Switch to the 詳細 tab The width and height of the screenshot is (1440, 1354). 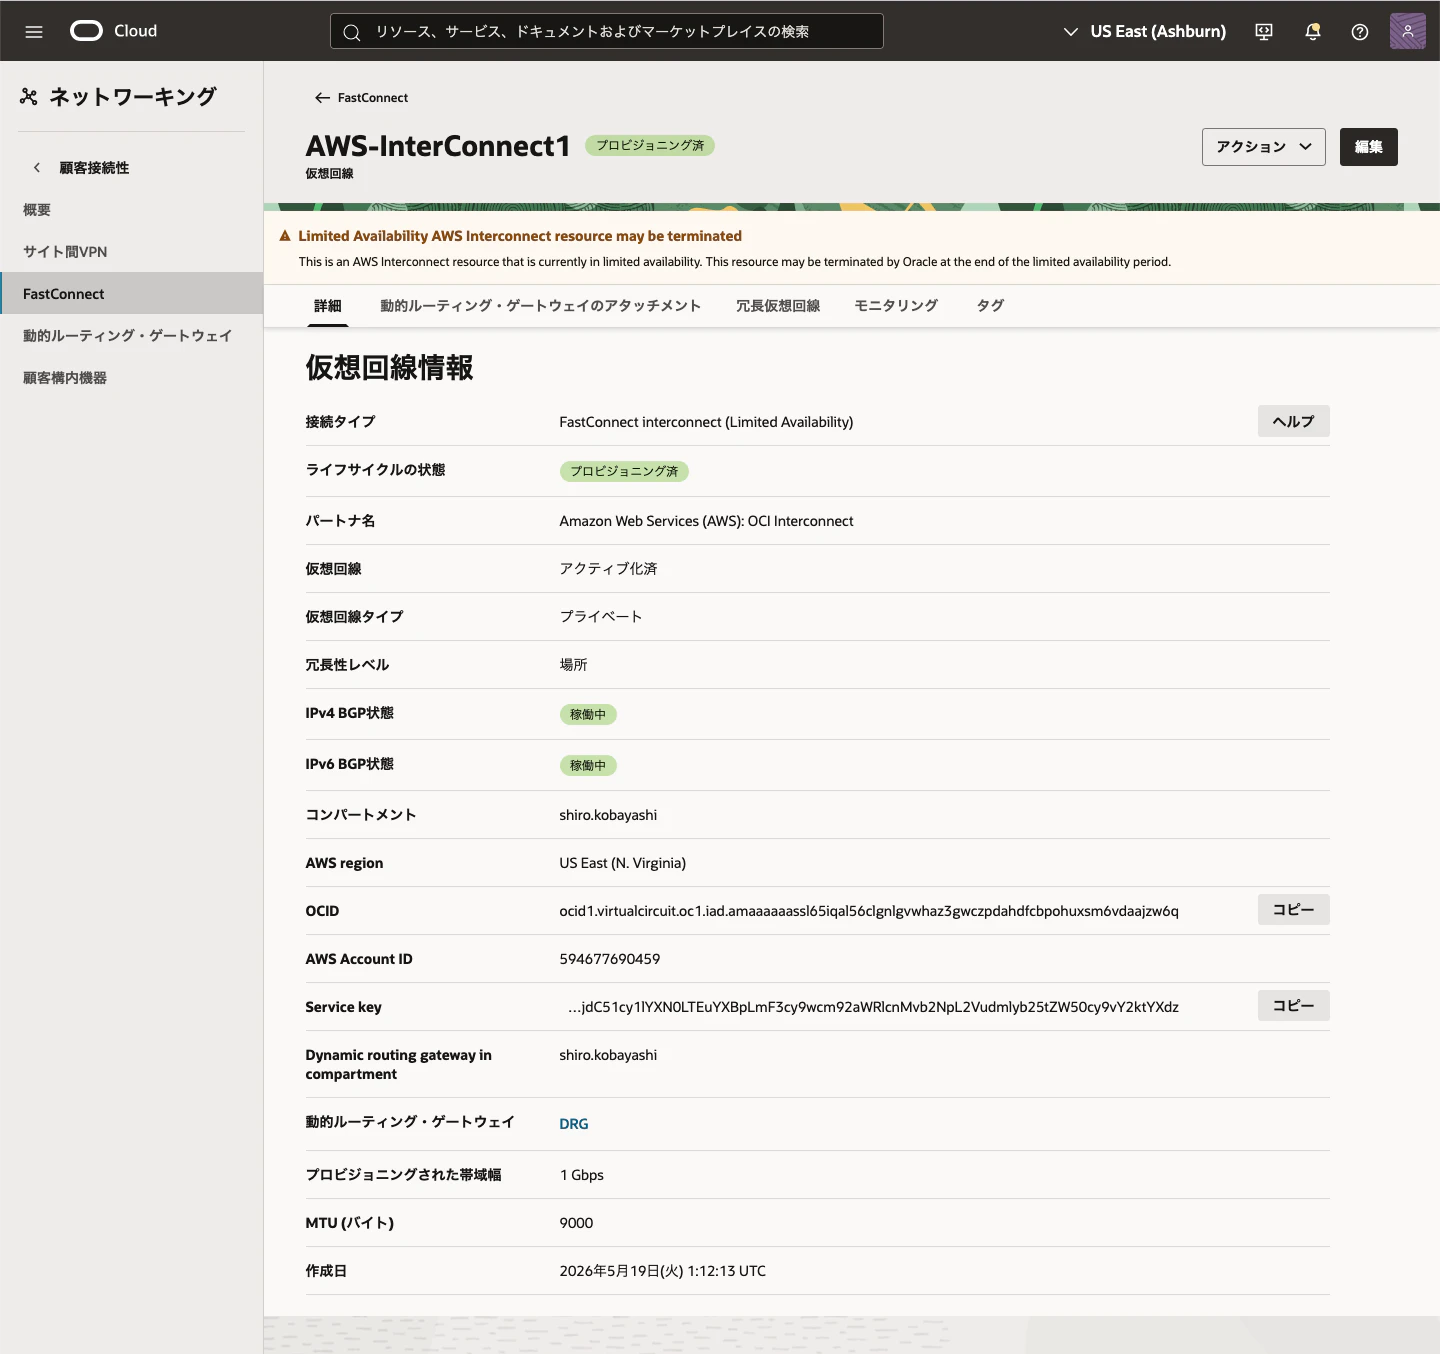click(x=328, y=306)
